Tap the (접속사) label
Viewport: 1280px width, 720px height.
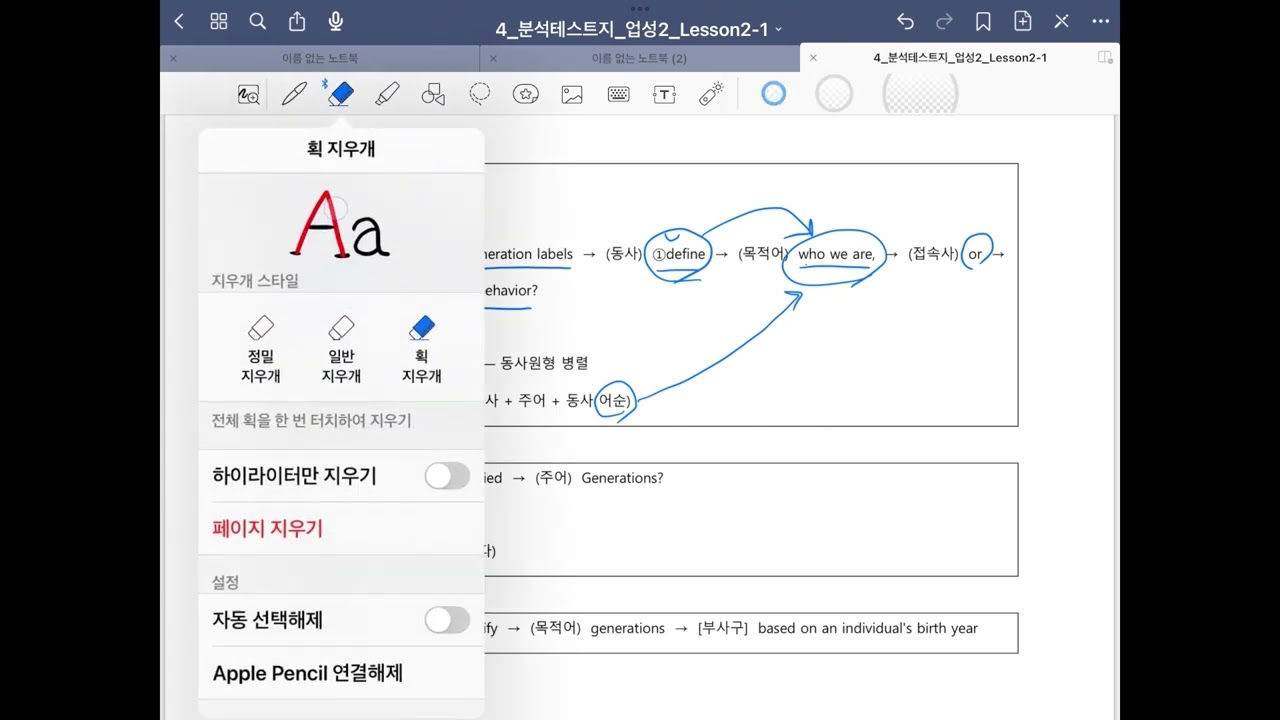pyautogui.click(x=933, y=254)
